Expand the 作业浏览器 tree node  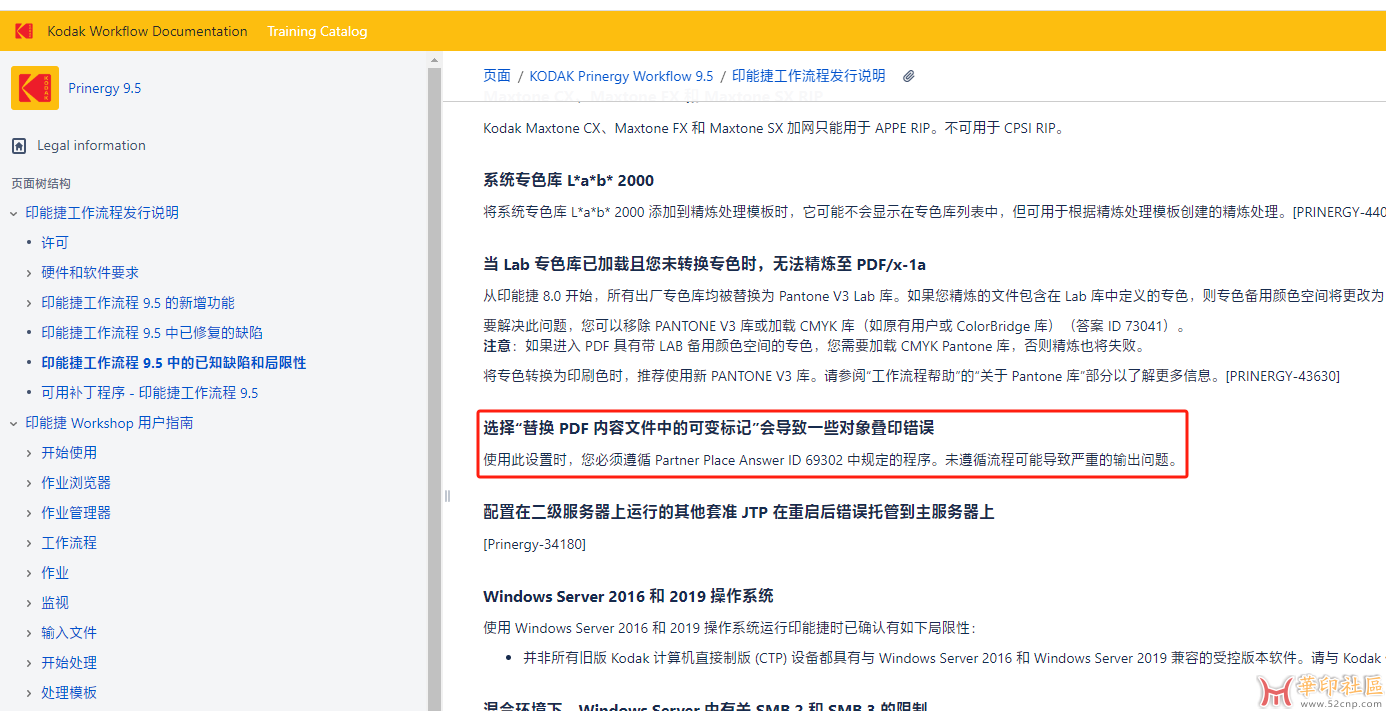pyautogui.click(x=29, y=483)
